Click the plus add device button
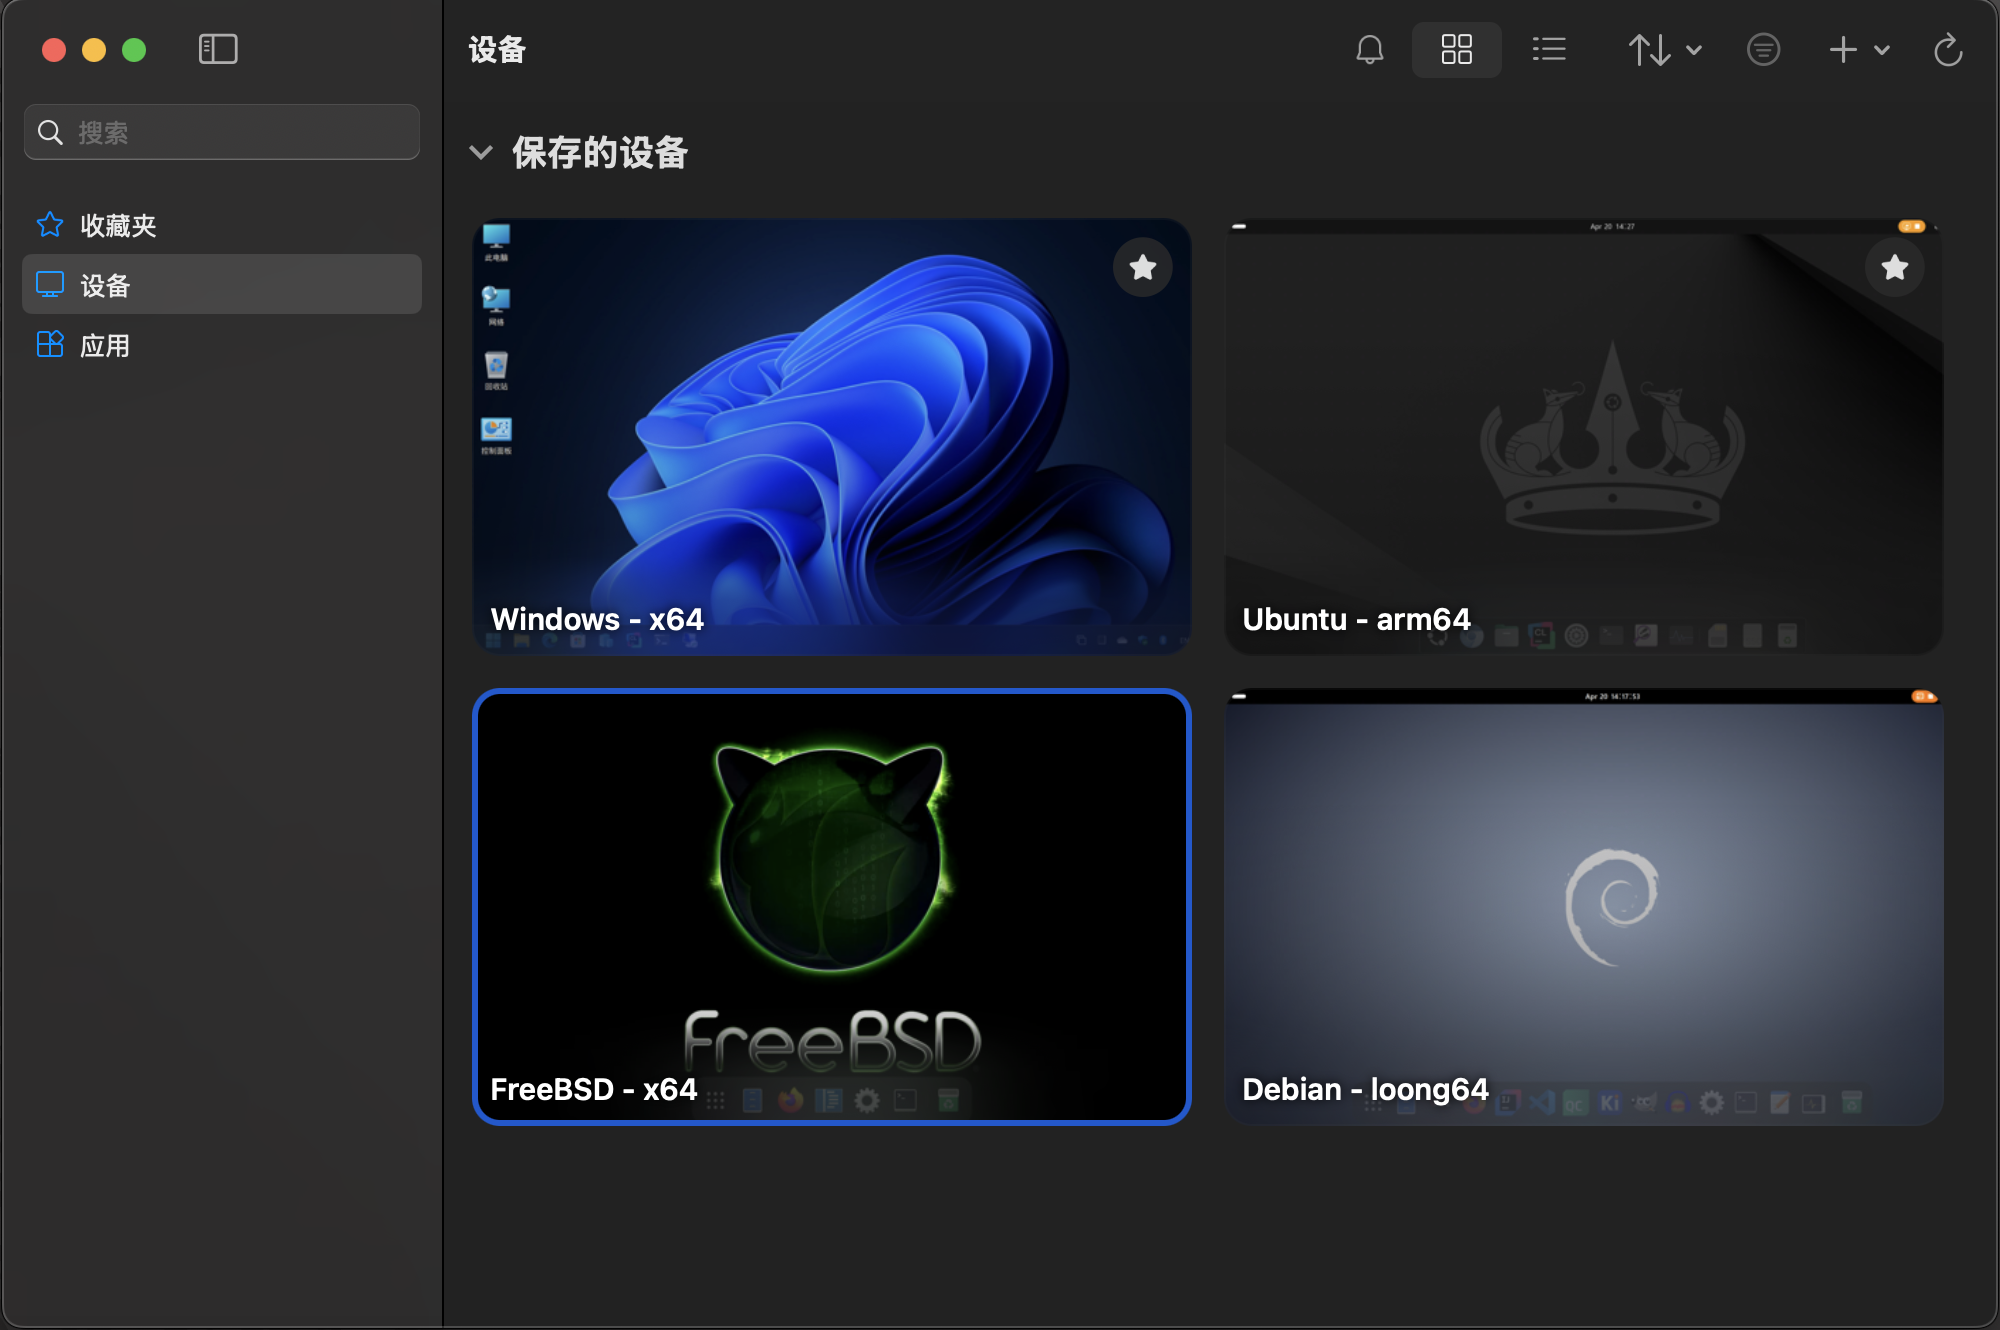2000x1330 pixels. (1843, 49)
